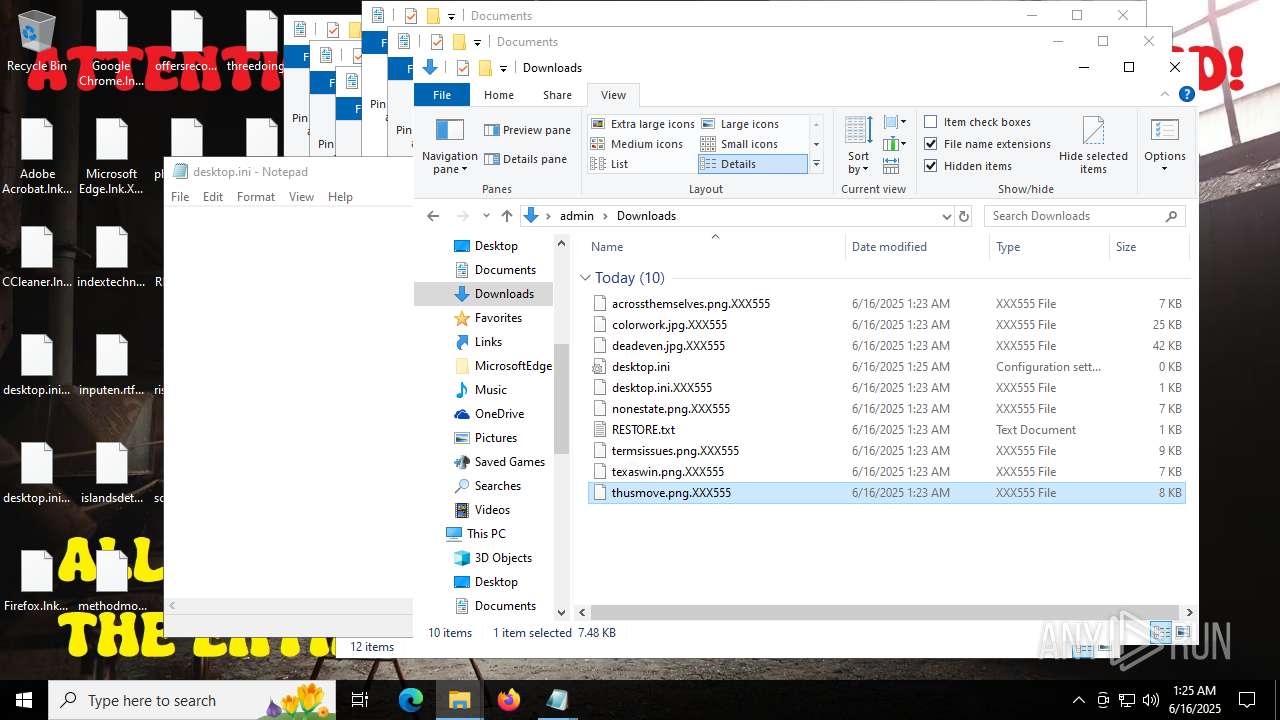Open the Quick Access Toolbar customize dropdown
This screenshot has height=720, width=1280.
point(502,68)
